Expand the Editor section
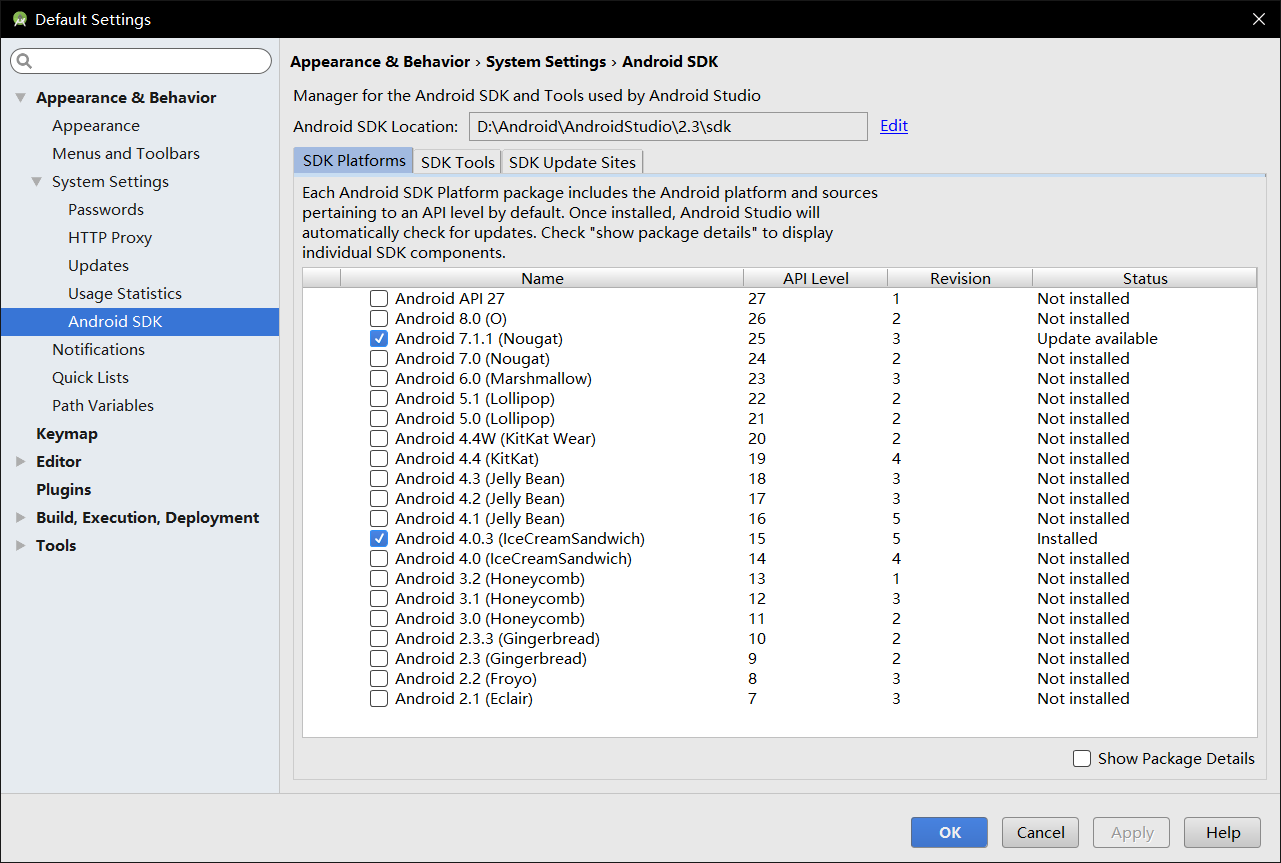Screen dimensions: 1281x863 pos(21,462)
